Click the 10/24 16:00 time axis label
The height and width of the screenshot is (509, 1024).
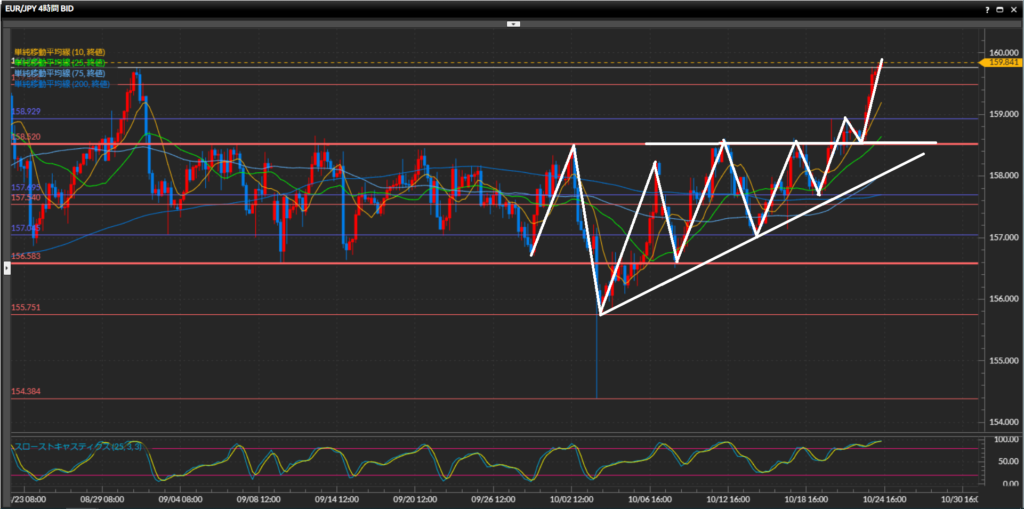point(885,499)
